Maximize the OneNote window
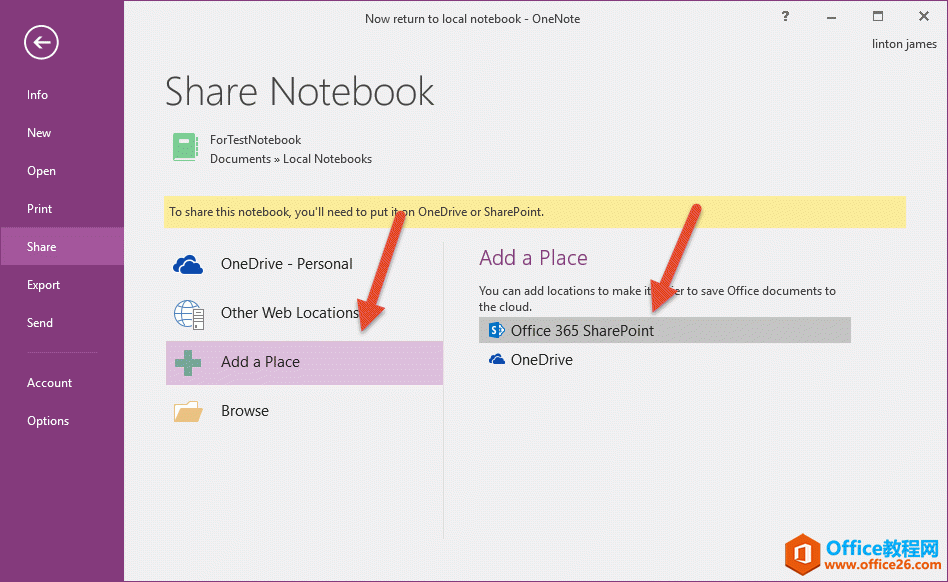The height and width of the screenshot is (582, 948). point(878,16)
